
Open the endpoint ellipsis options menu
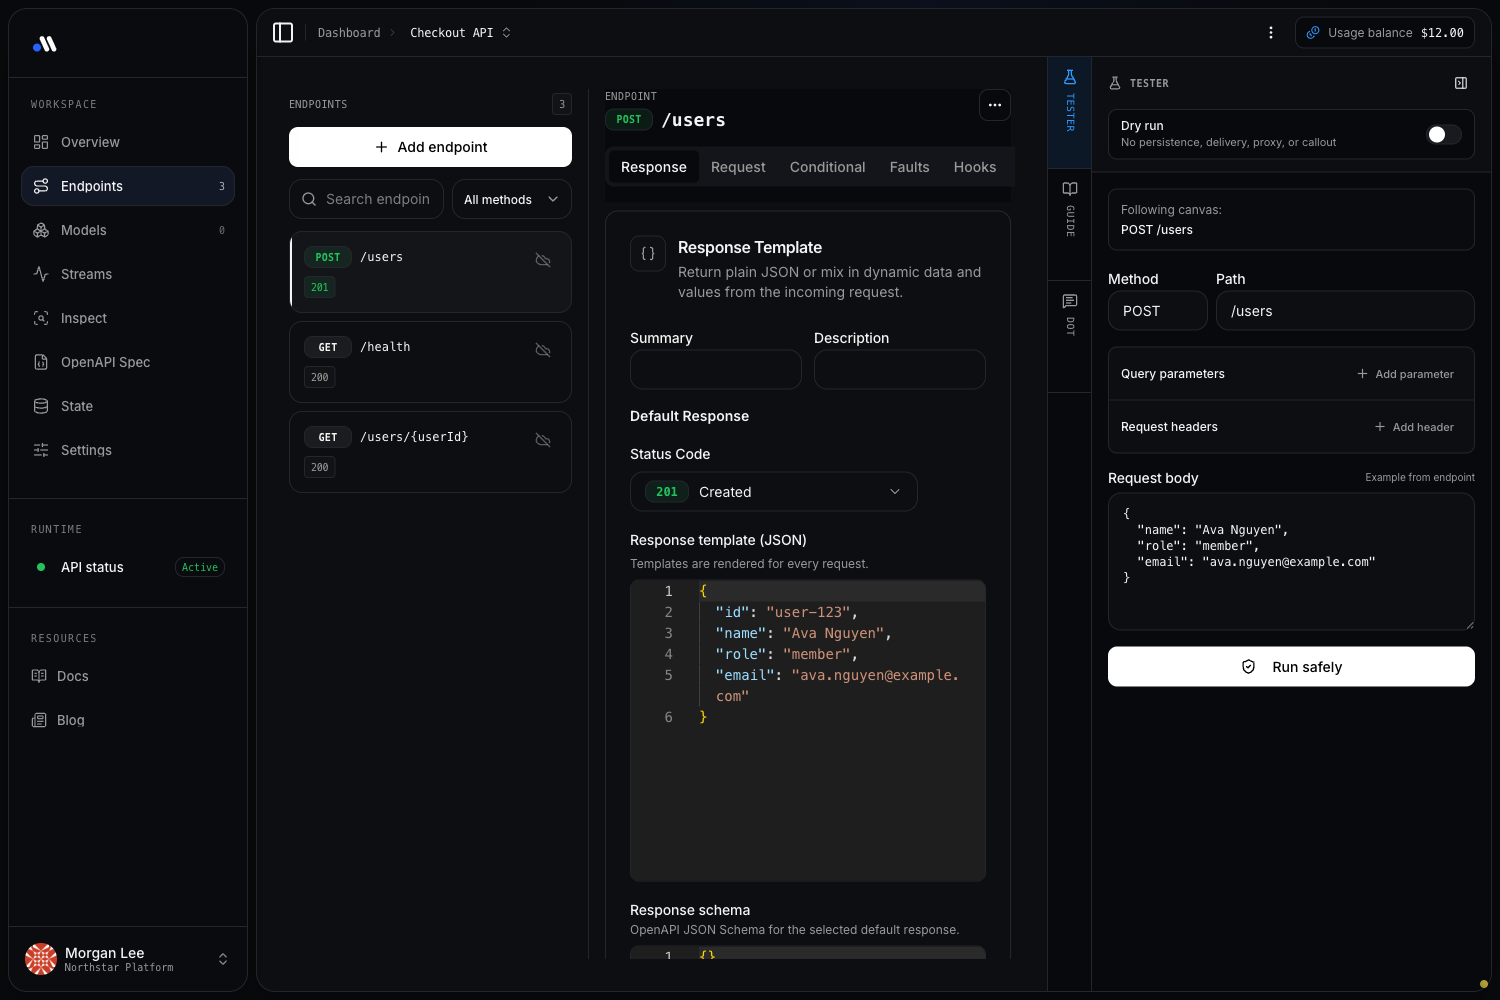[x=994, y=105]
